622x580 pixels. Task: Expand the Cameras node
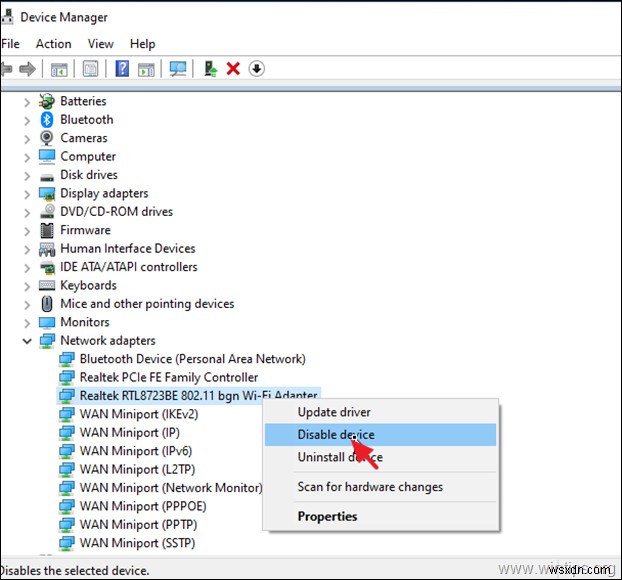click(27, 139)
